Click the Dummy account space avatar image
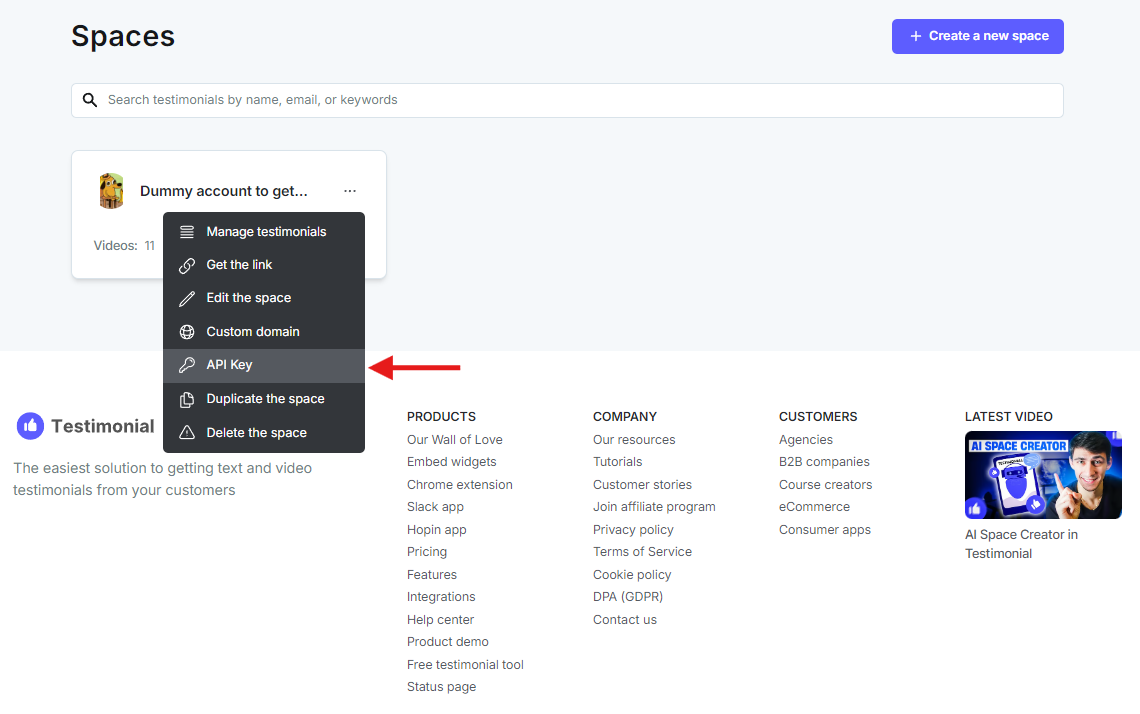 coord(111,190)
